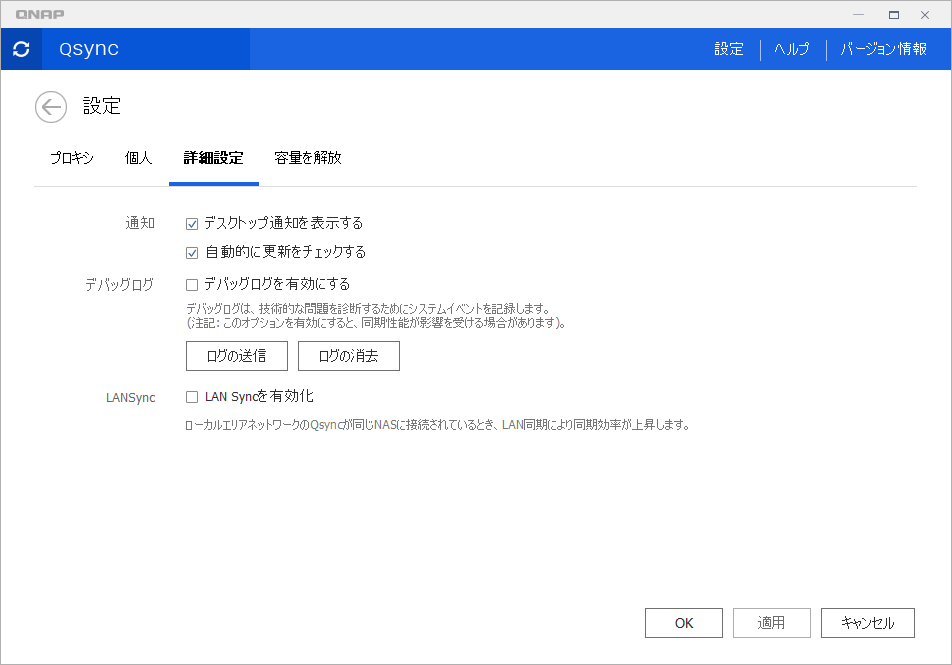Cancel with the キャンセル button

coord(868,623)
